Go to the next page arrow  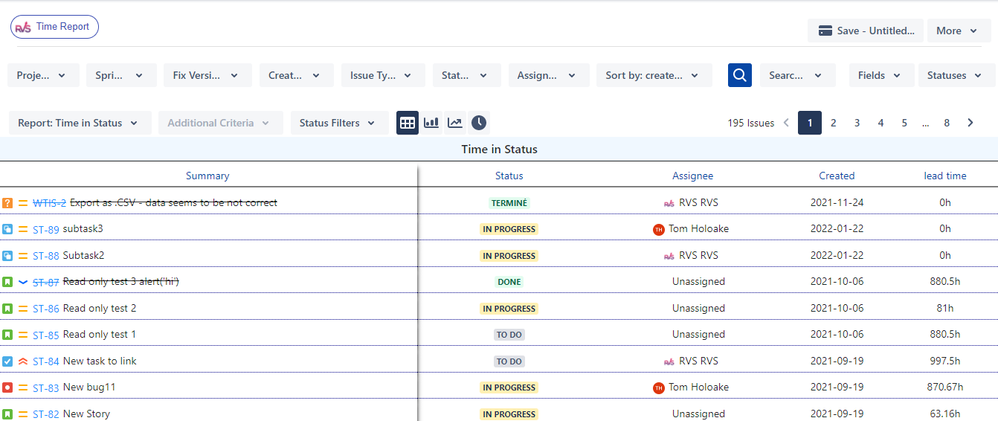point(970,123)
